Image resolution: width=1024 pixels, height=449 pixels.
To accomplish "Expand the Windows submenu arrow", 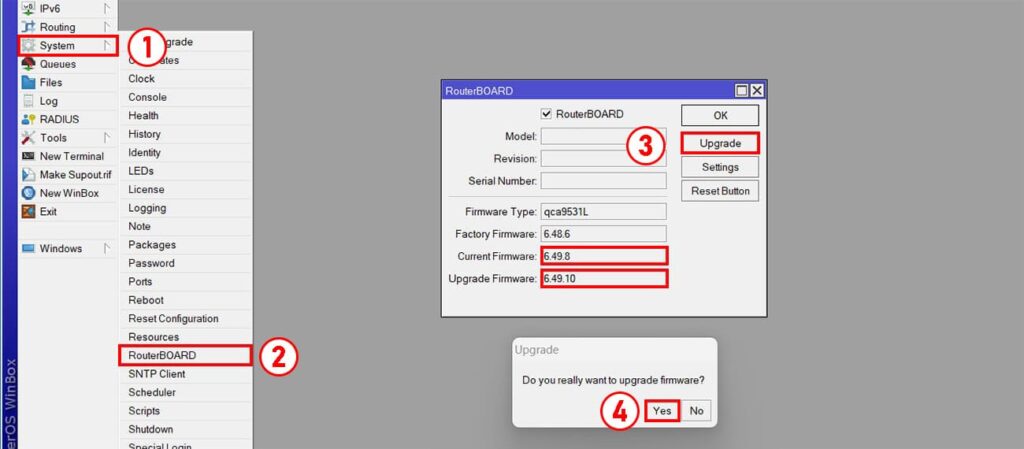I will pyautogui.click(x=107, y=249).
